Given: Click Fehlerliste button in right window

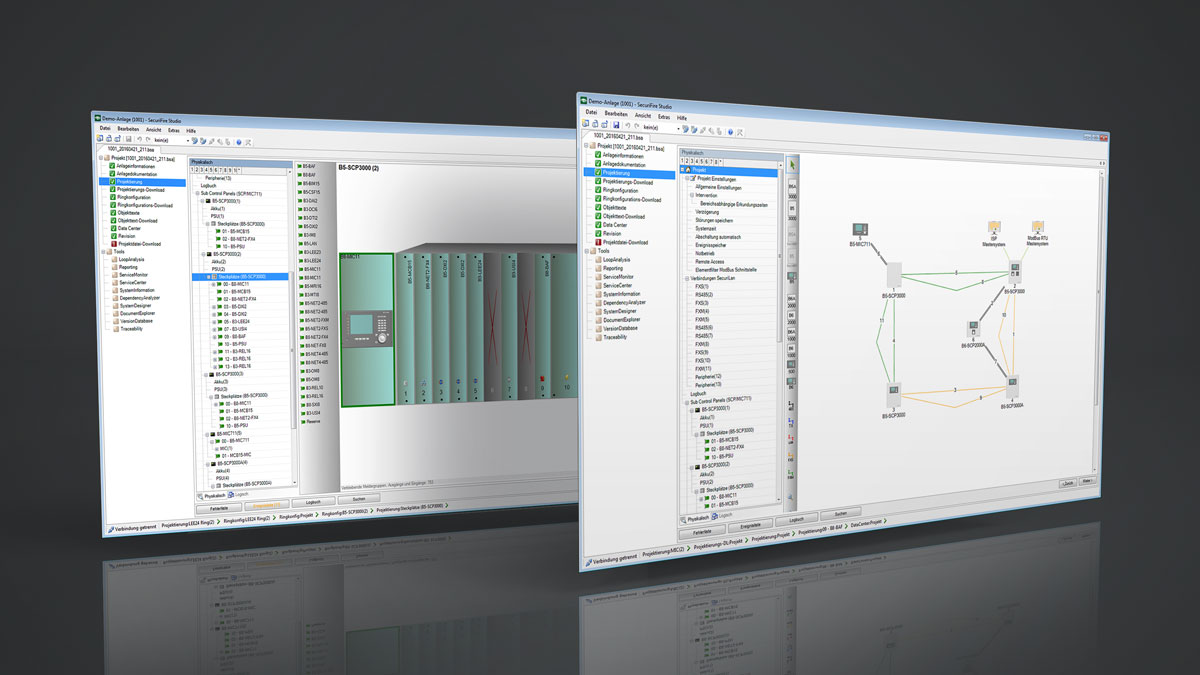Looking at the screenshot, I should click(x=702, y=532).
